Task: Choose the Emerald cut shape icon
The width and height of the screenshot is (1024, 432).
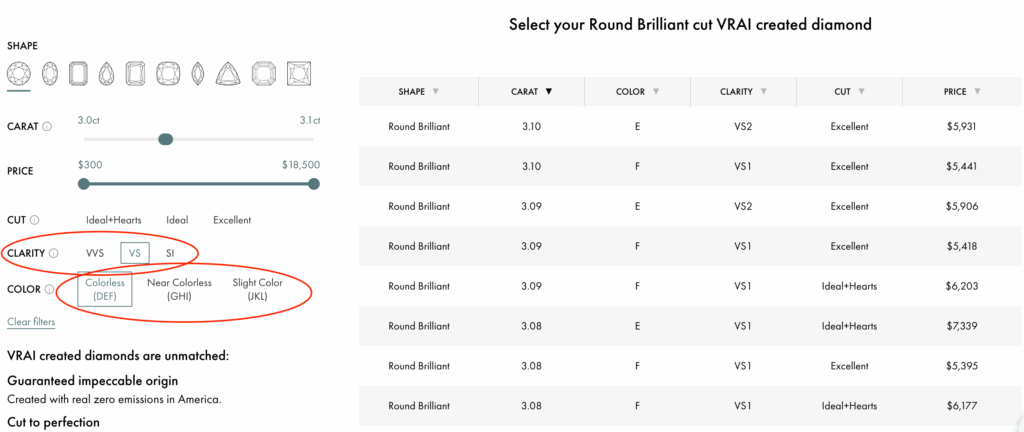Action: click(x=78, y=72)
